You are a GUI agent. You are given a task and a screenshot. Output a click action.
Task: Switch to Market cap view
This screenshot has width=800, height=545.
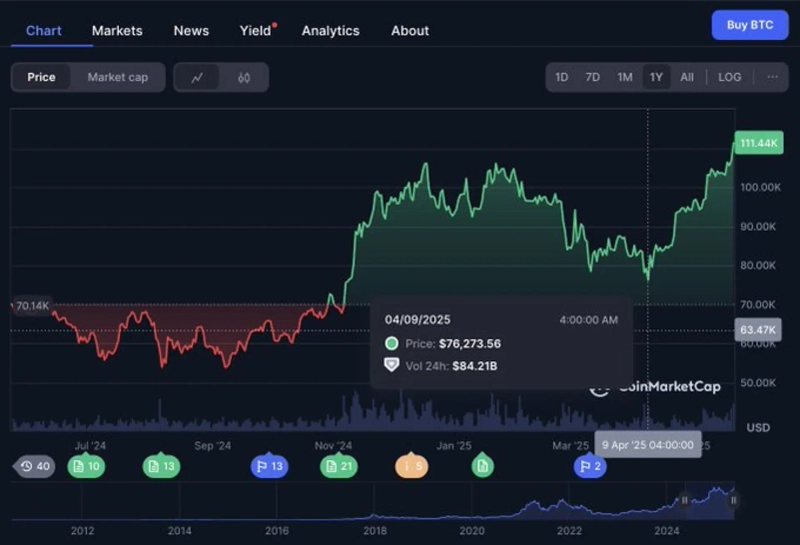click(117, 77)
